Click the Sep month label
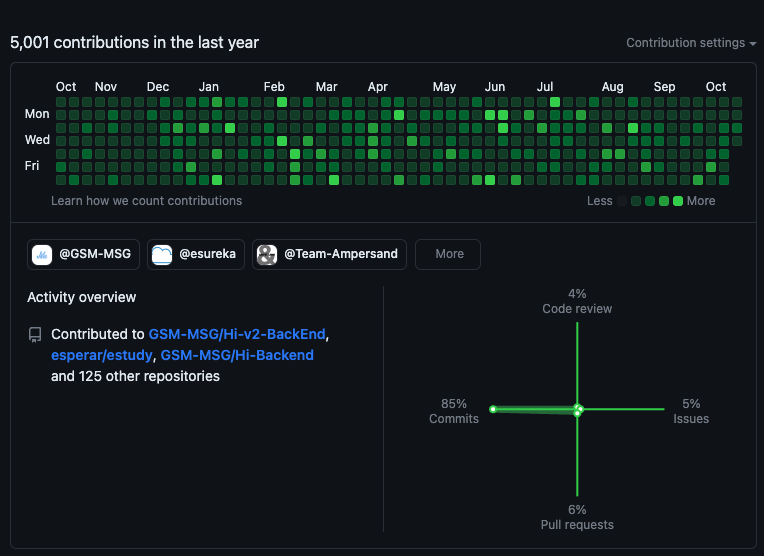This screenshot has width=764, height=556. 664,87
